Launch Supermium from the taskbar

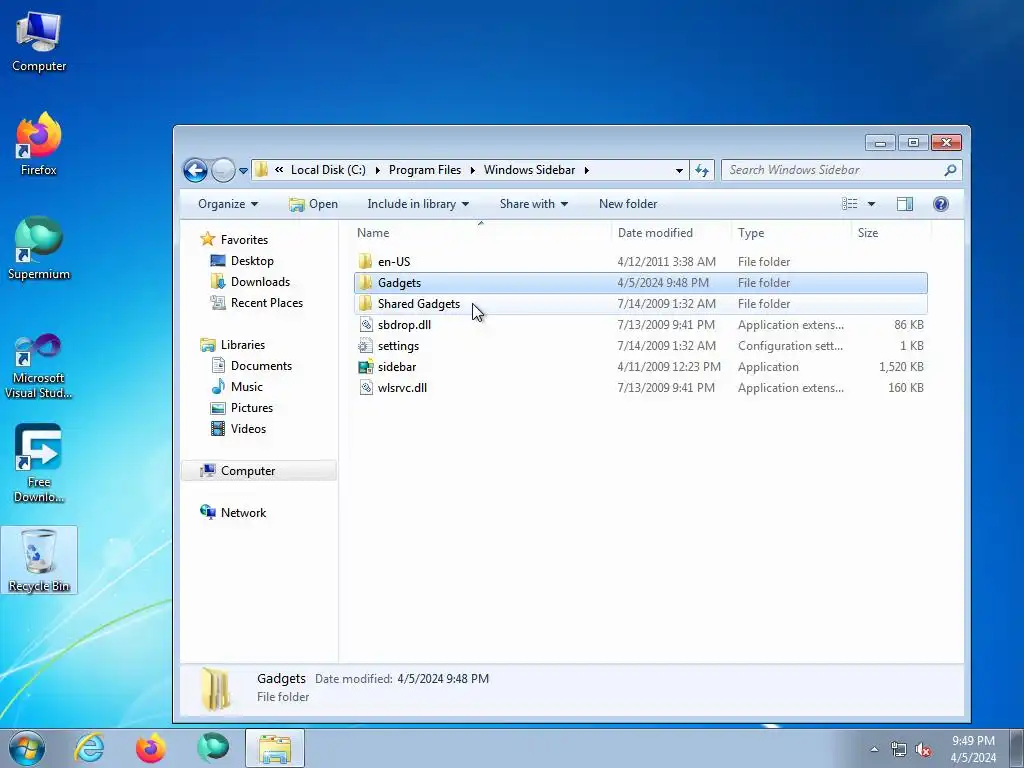pos(213,748)
